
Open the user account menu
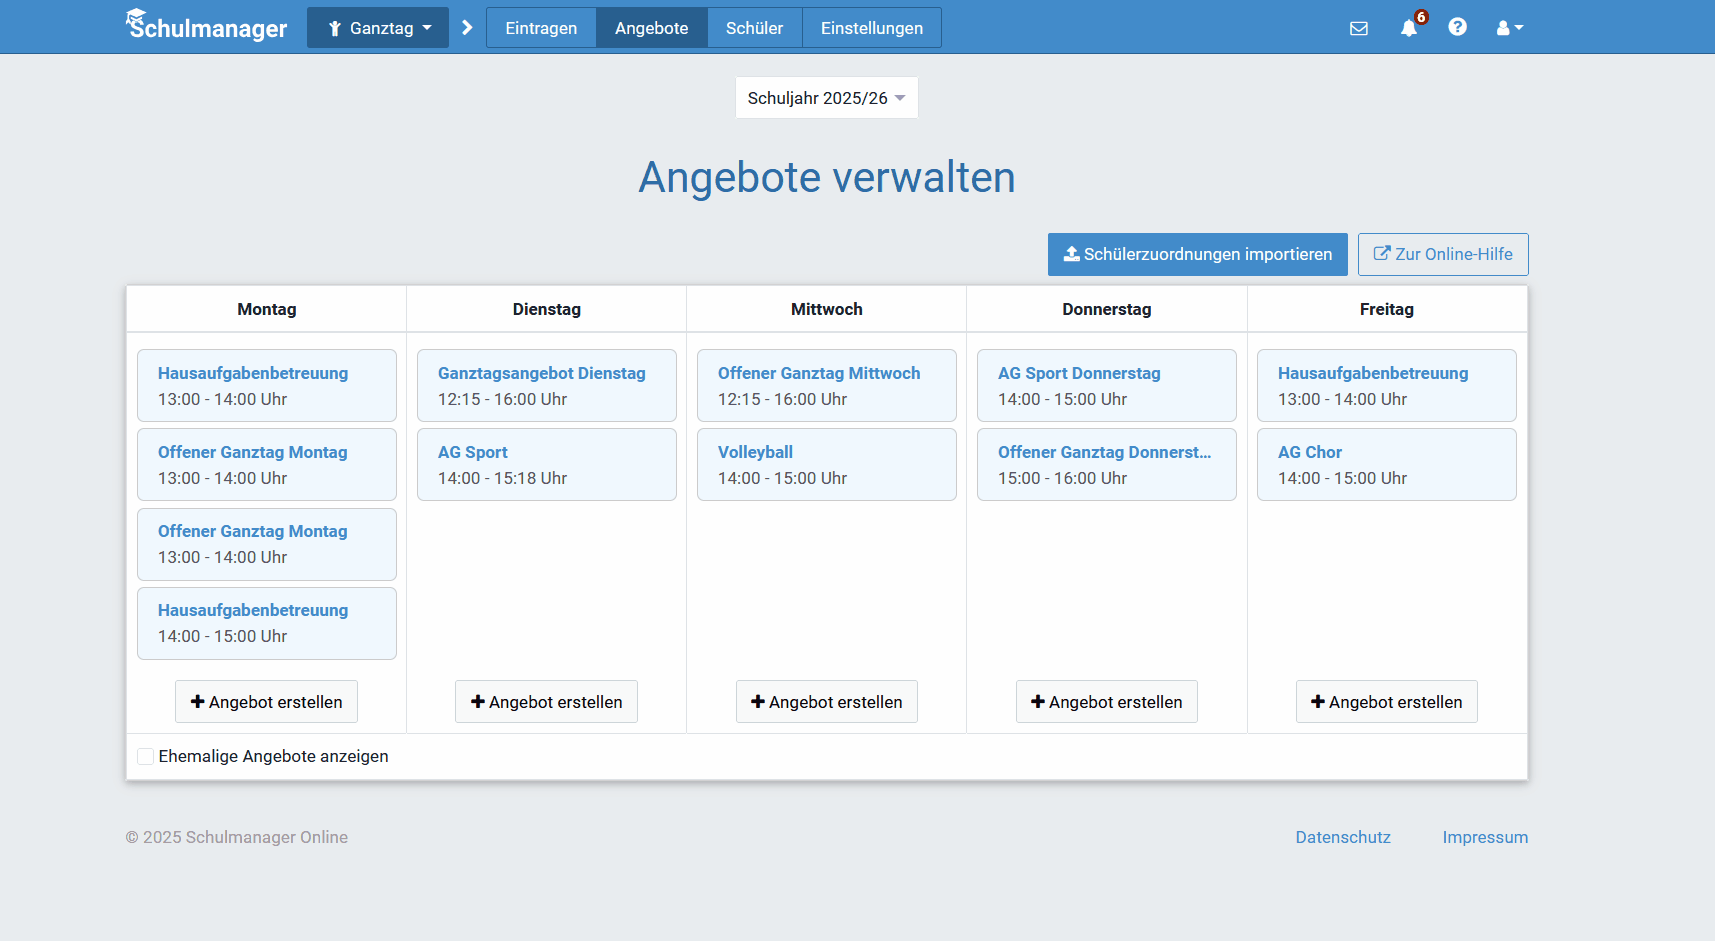click(1509, 28)
